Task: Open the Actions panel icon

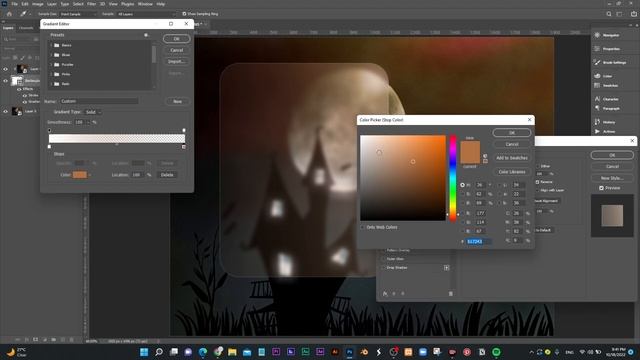Action: tap(597, 131)
